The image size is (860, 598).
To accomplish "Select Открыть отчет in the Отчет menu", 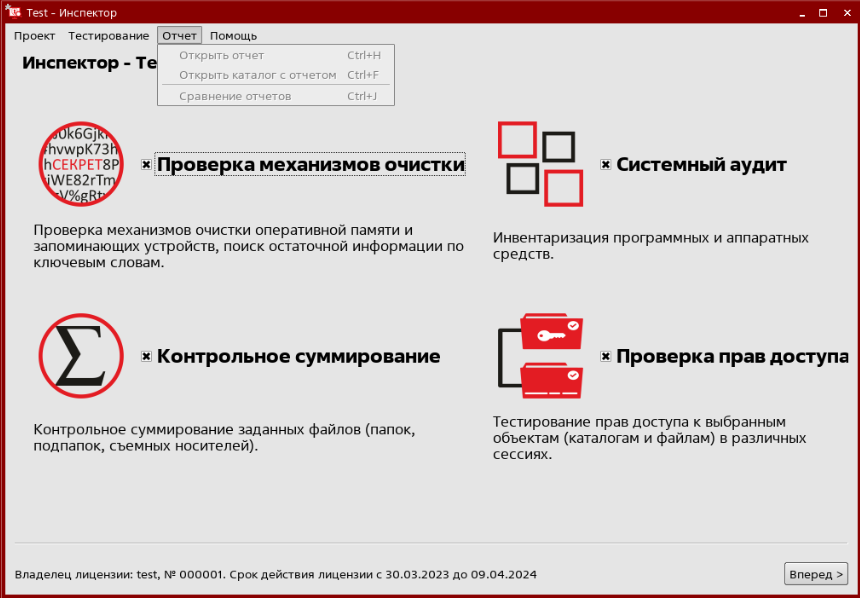I will click(x=222, y=55).
